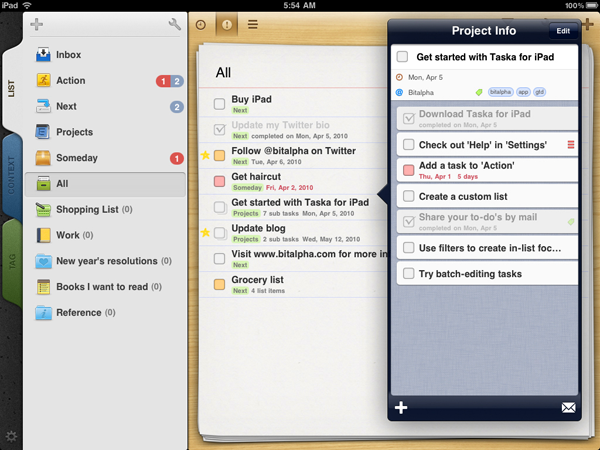Check Get started with Taska in Project Info

(402, 57)
